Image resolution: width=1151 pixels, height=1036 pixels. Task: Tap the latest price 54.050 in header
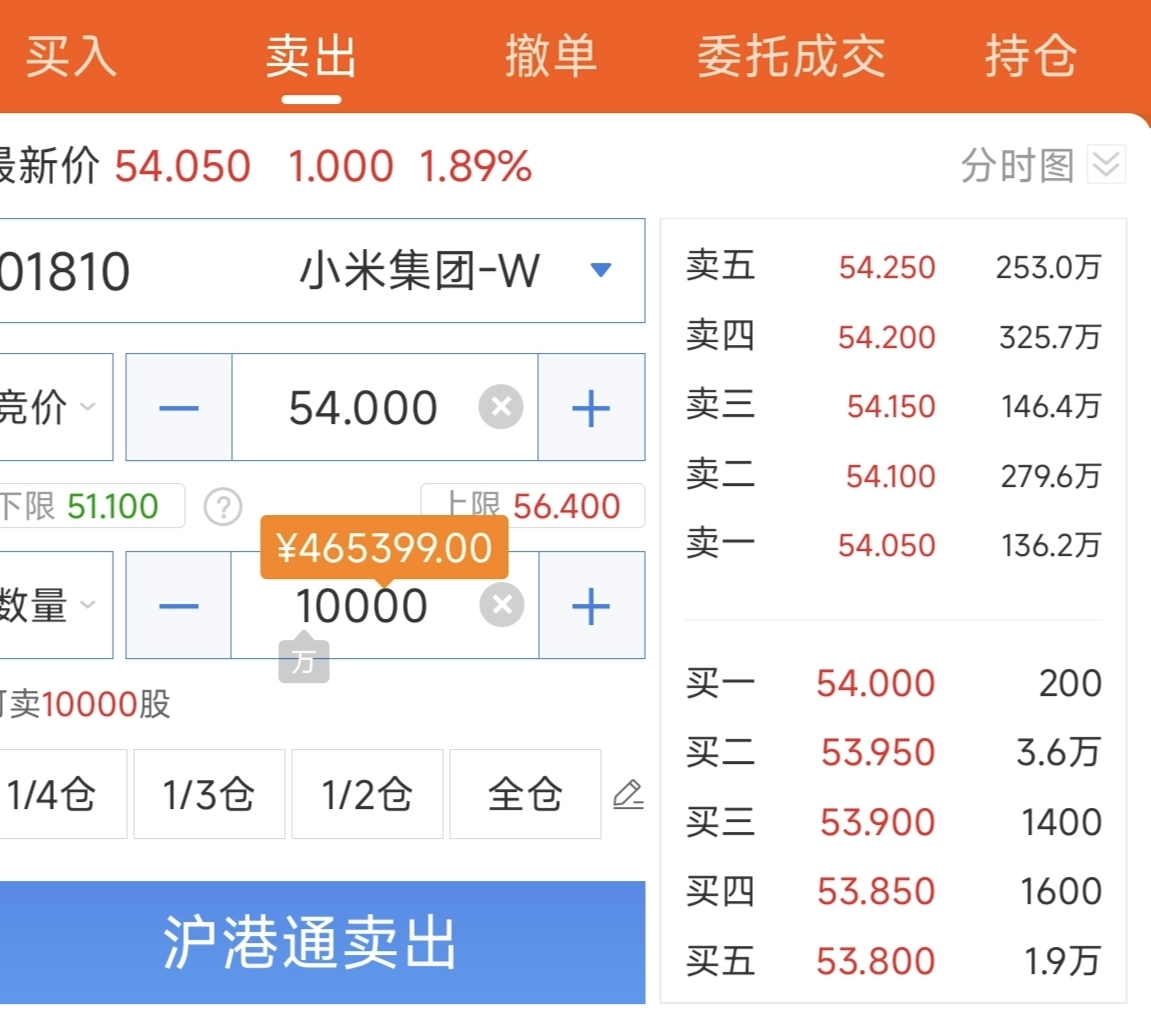[x=183, y=166]
